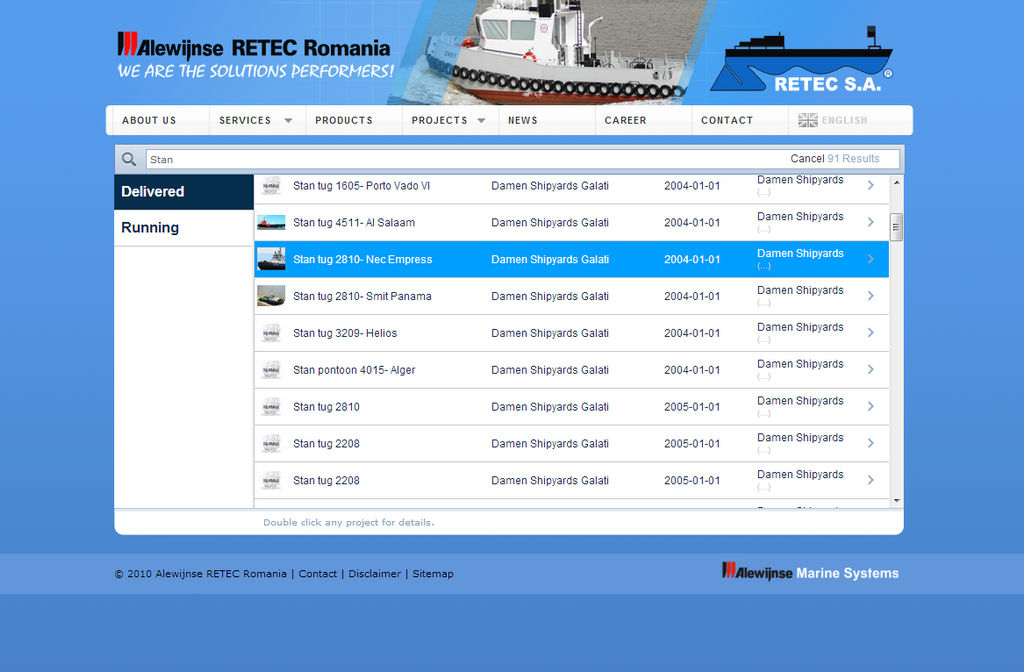Select row "Stan tug 2810- Smit Panama"

tap(571, 296)
